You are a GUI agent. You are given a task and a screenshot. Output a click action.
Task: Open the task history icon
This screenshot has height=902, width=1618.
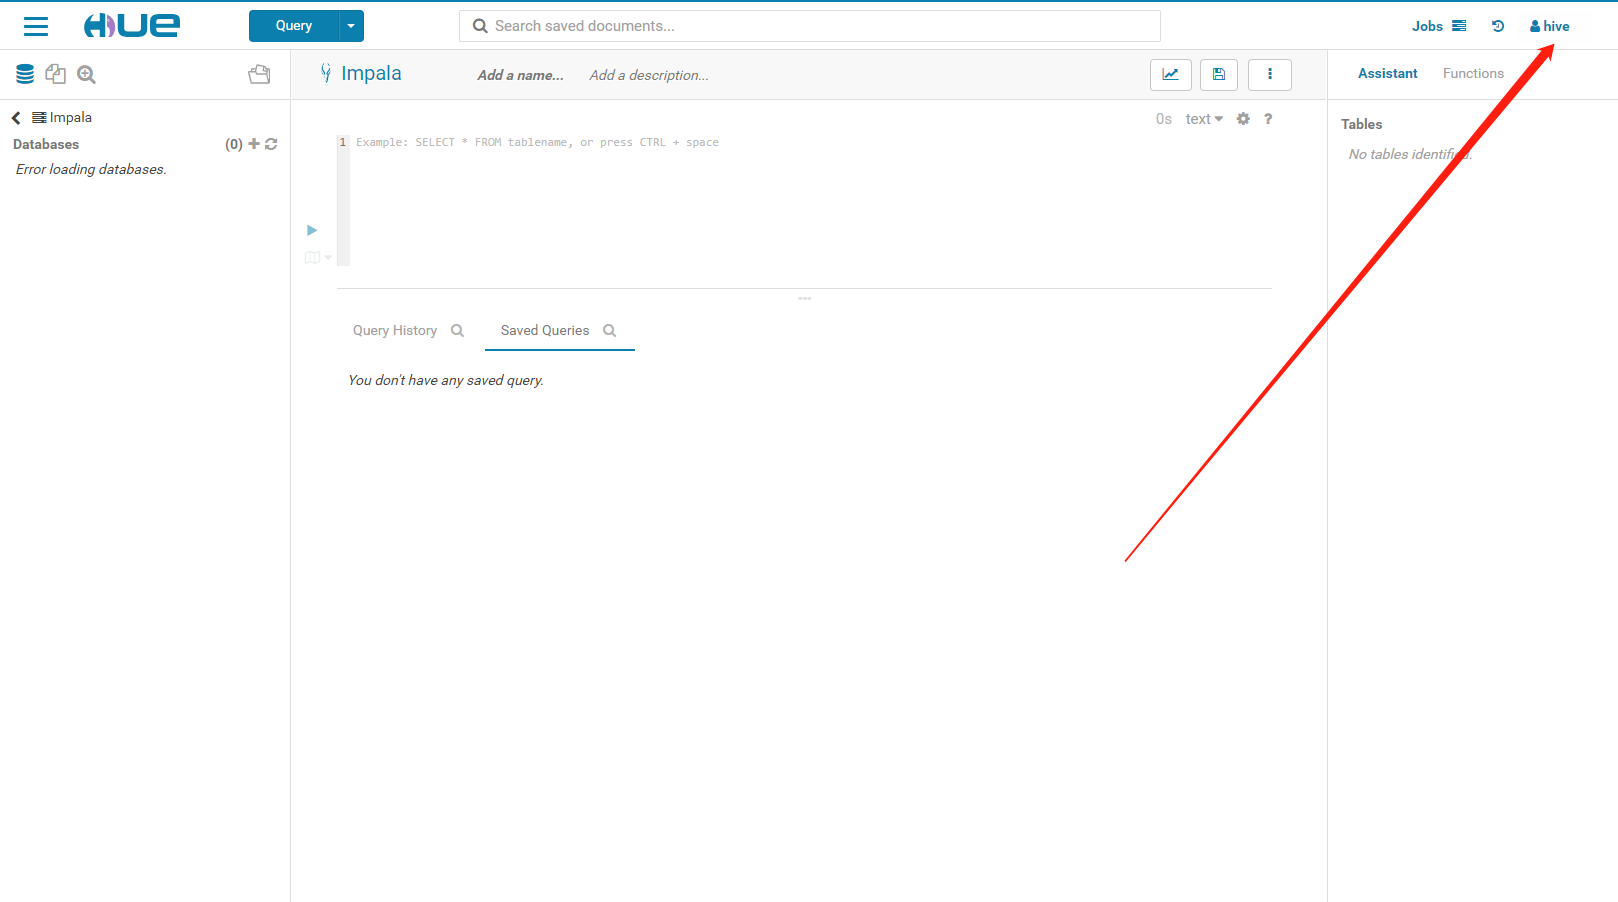pos(1498,26)
